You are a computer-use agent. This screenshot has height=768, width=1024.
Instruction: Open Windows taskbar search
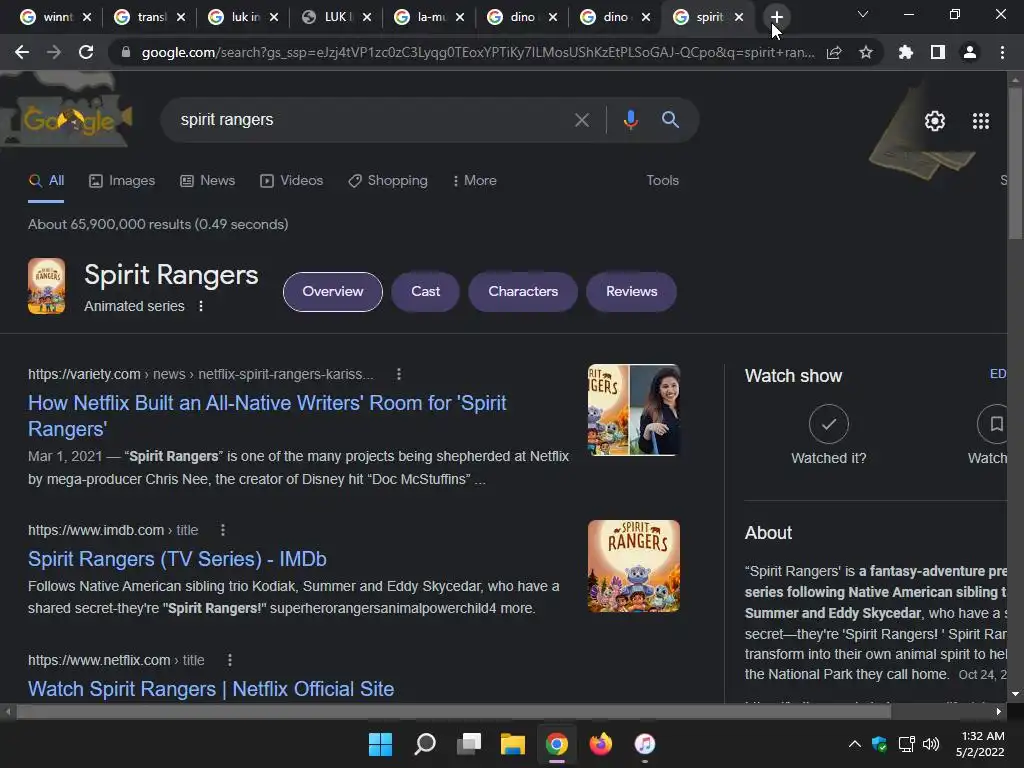coord(425,744)
